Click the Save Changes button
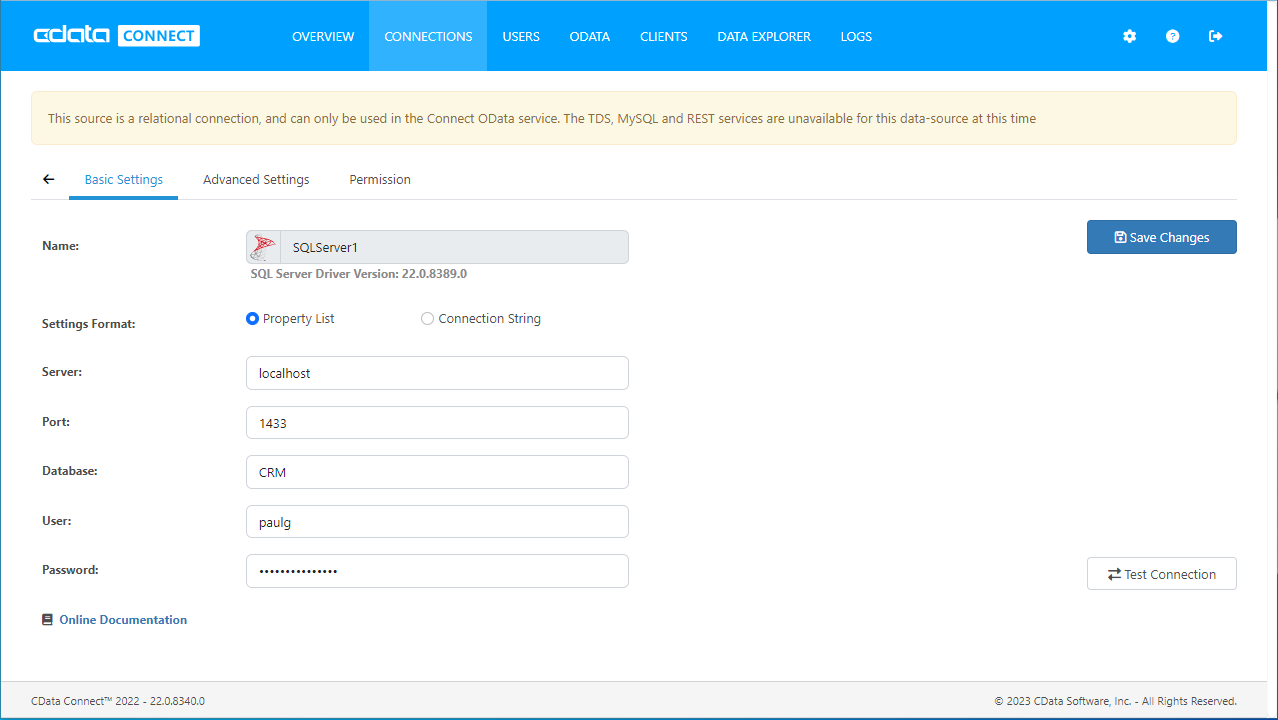1278x720 pixels. (1162, 237)
